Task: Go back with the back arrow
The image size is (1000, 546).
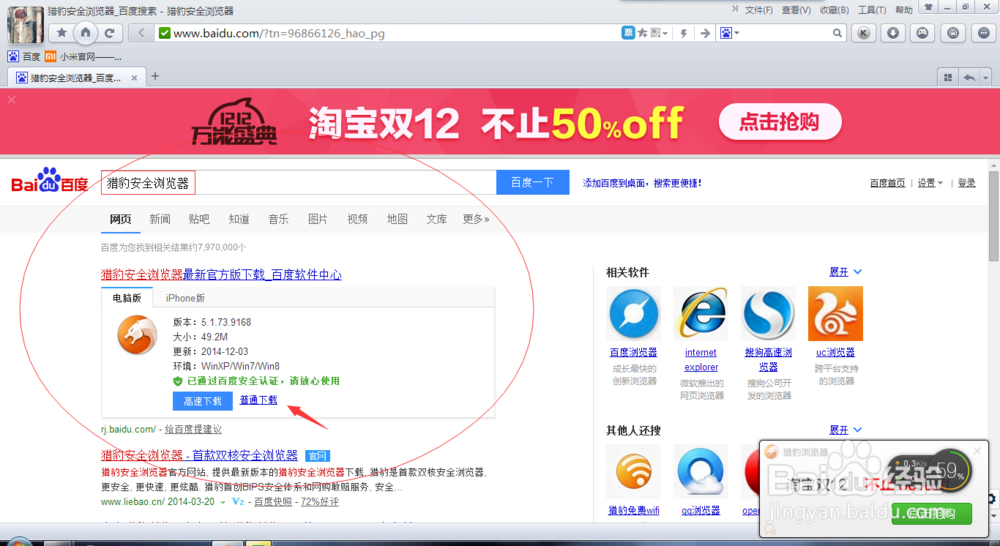Action: 141,33
